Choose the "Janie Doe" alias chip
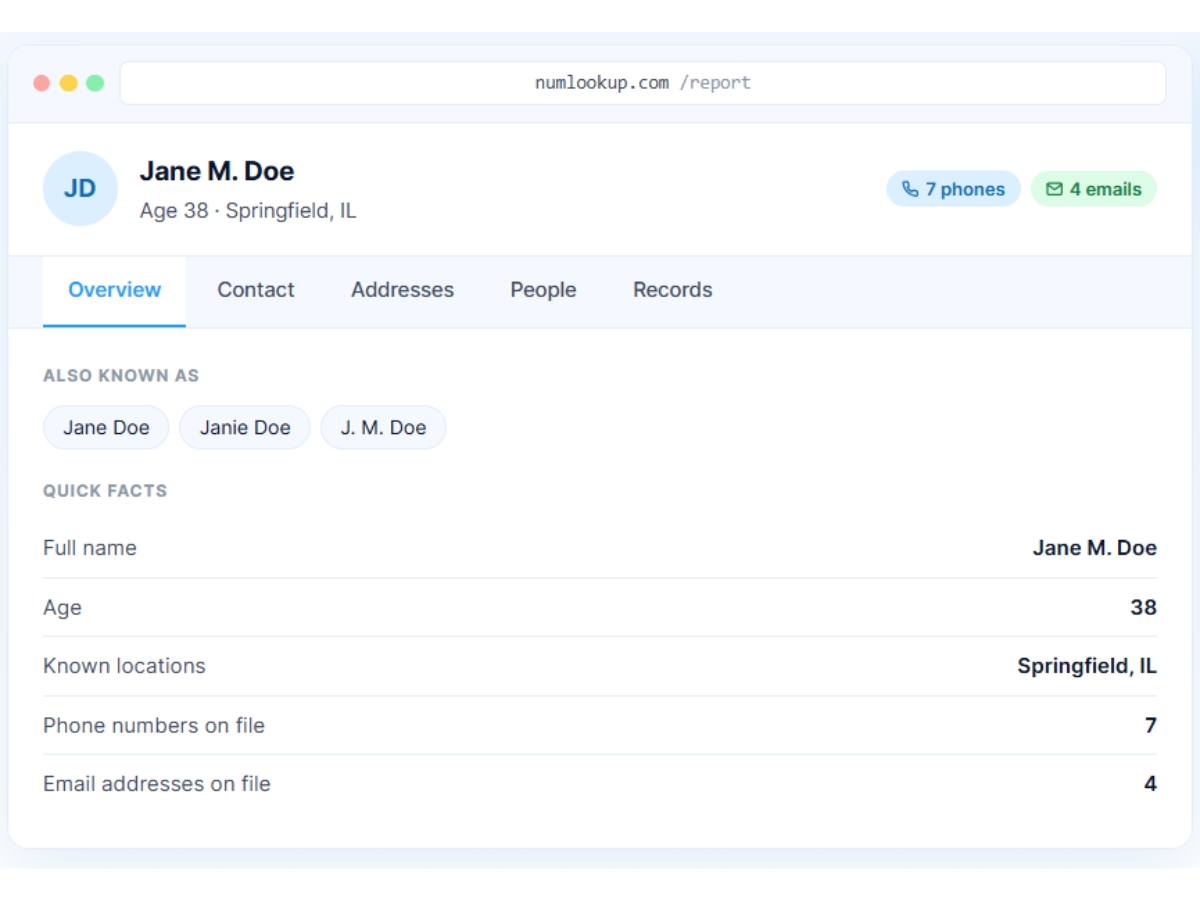This screenshot has width=1200, height=900. 245,428
